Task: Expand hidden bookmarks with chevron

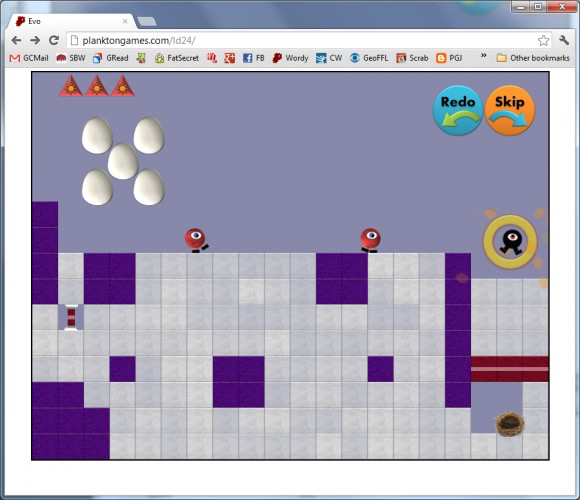Action: (x=483, y=55)
